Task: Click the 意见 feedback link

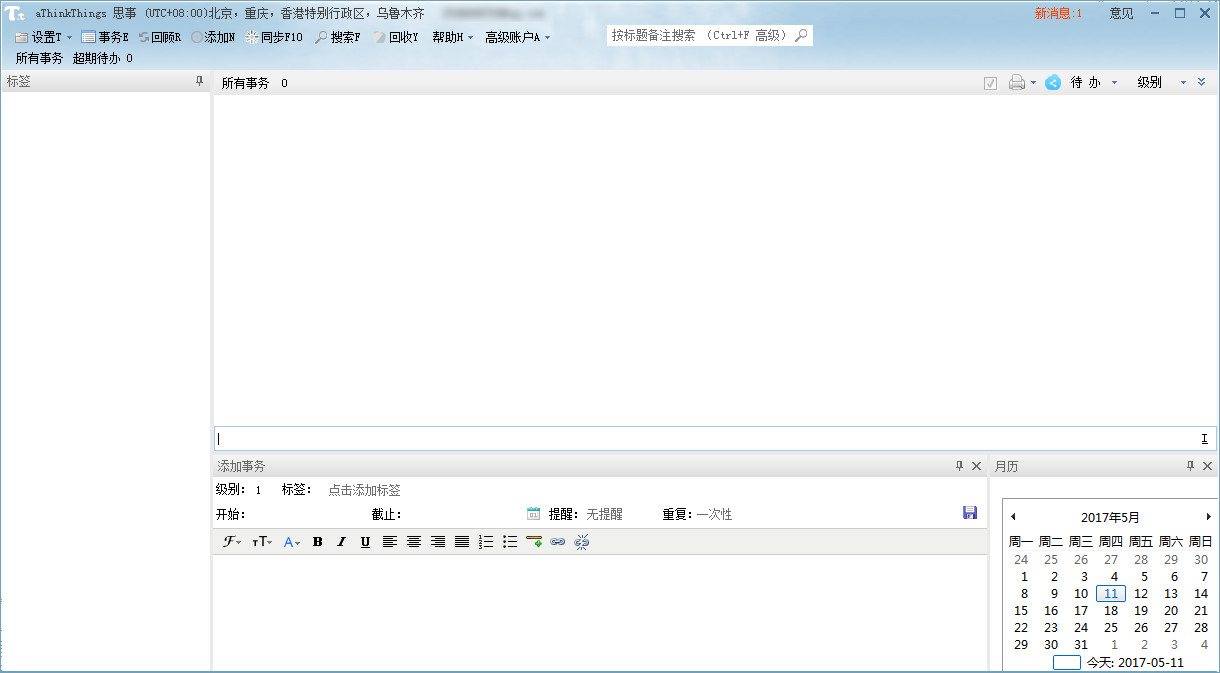Action: 1121,14
